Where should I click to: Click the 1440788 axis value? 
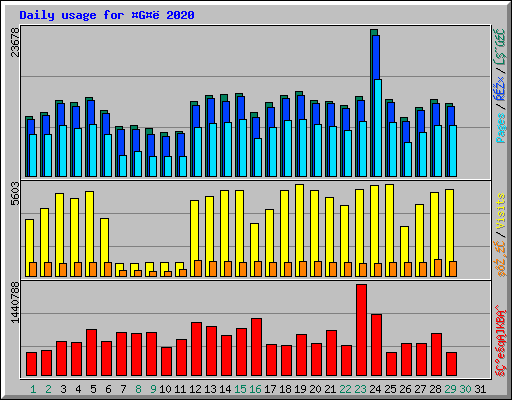point(15,303)
